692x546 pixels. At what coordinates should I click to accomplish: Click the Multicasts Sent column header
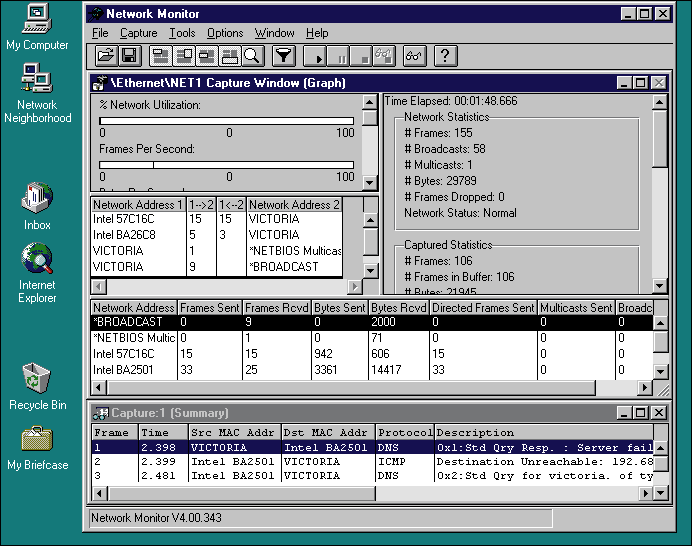coord(576,308)
